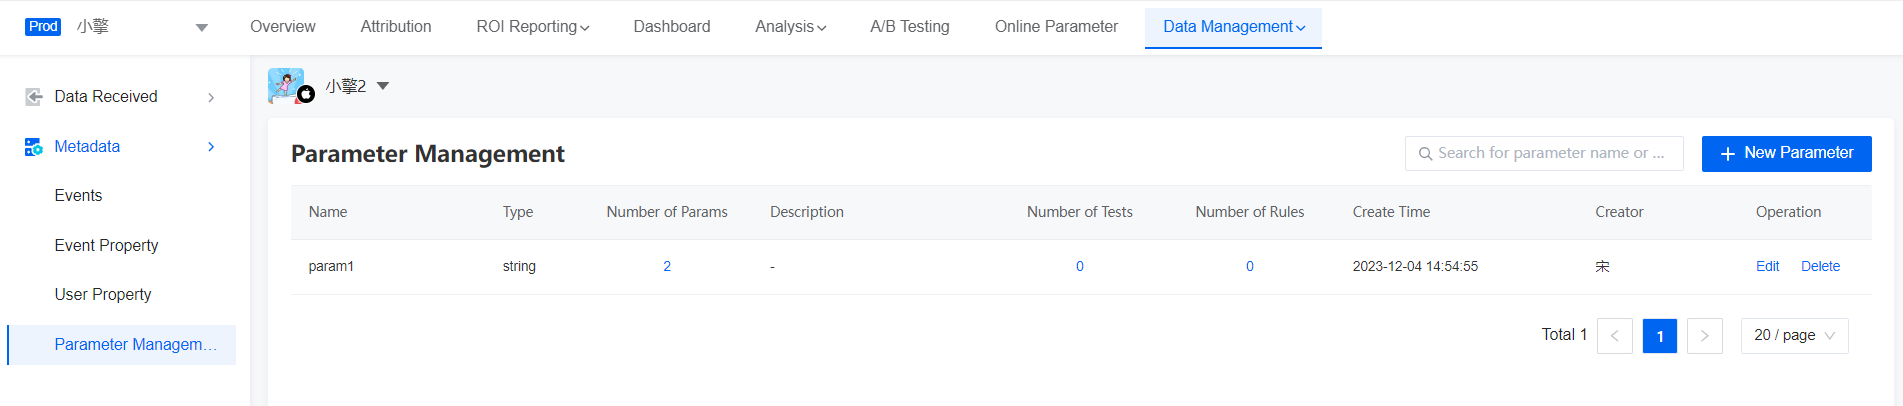Open Number of Params value 2 link
1903x406 pixels.
pos(667,266)
